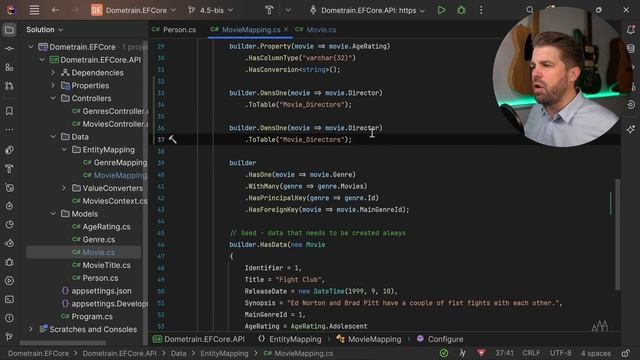Screen dimensions: 640x360
Task: Click Data in the bottom navigation path
Action: coord(178,353)
